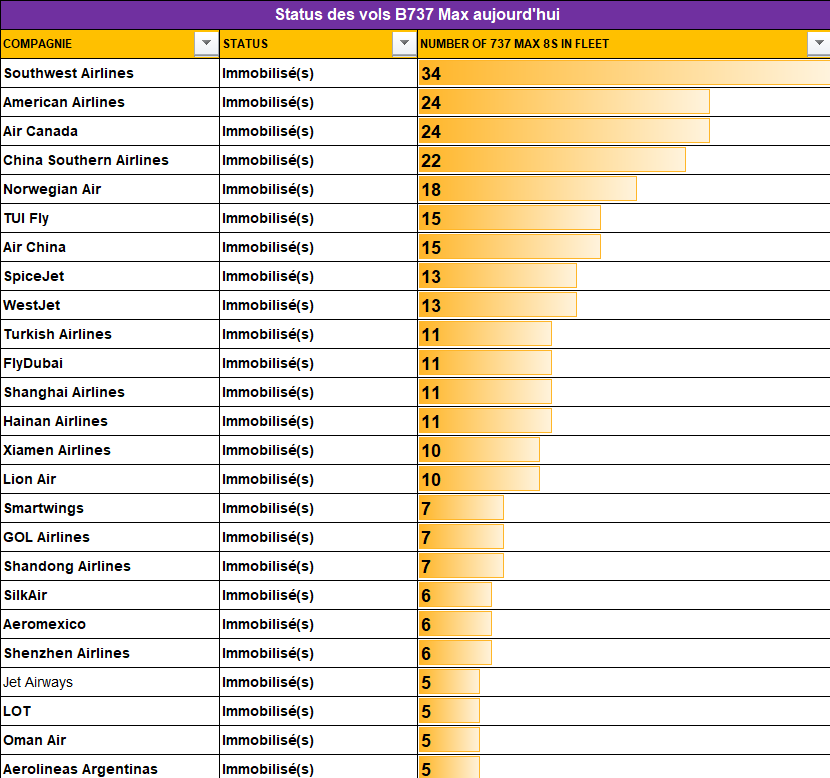
Task: Select the Smartwings cell
Action: [x=110, y=509]
